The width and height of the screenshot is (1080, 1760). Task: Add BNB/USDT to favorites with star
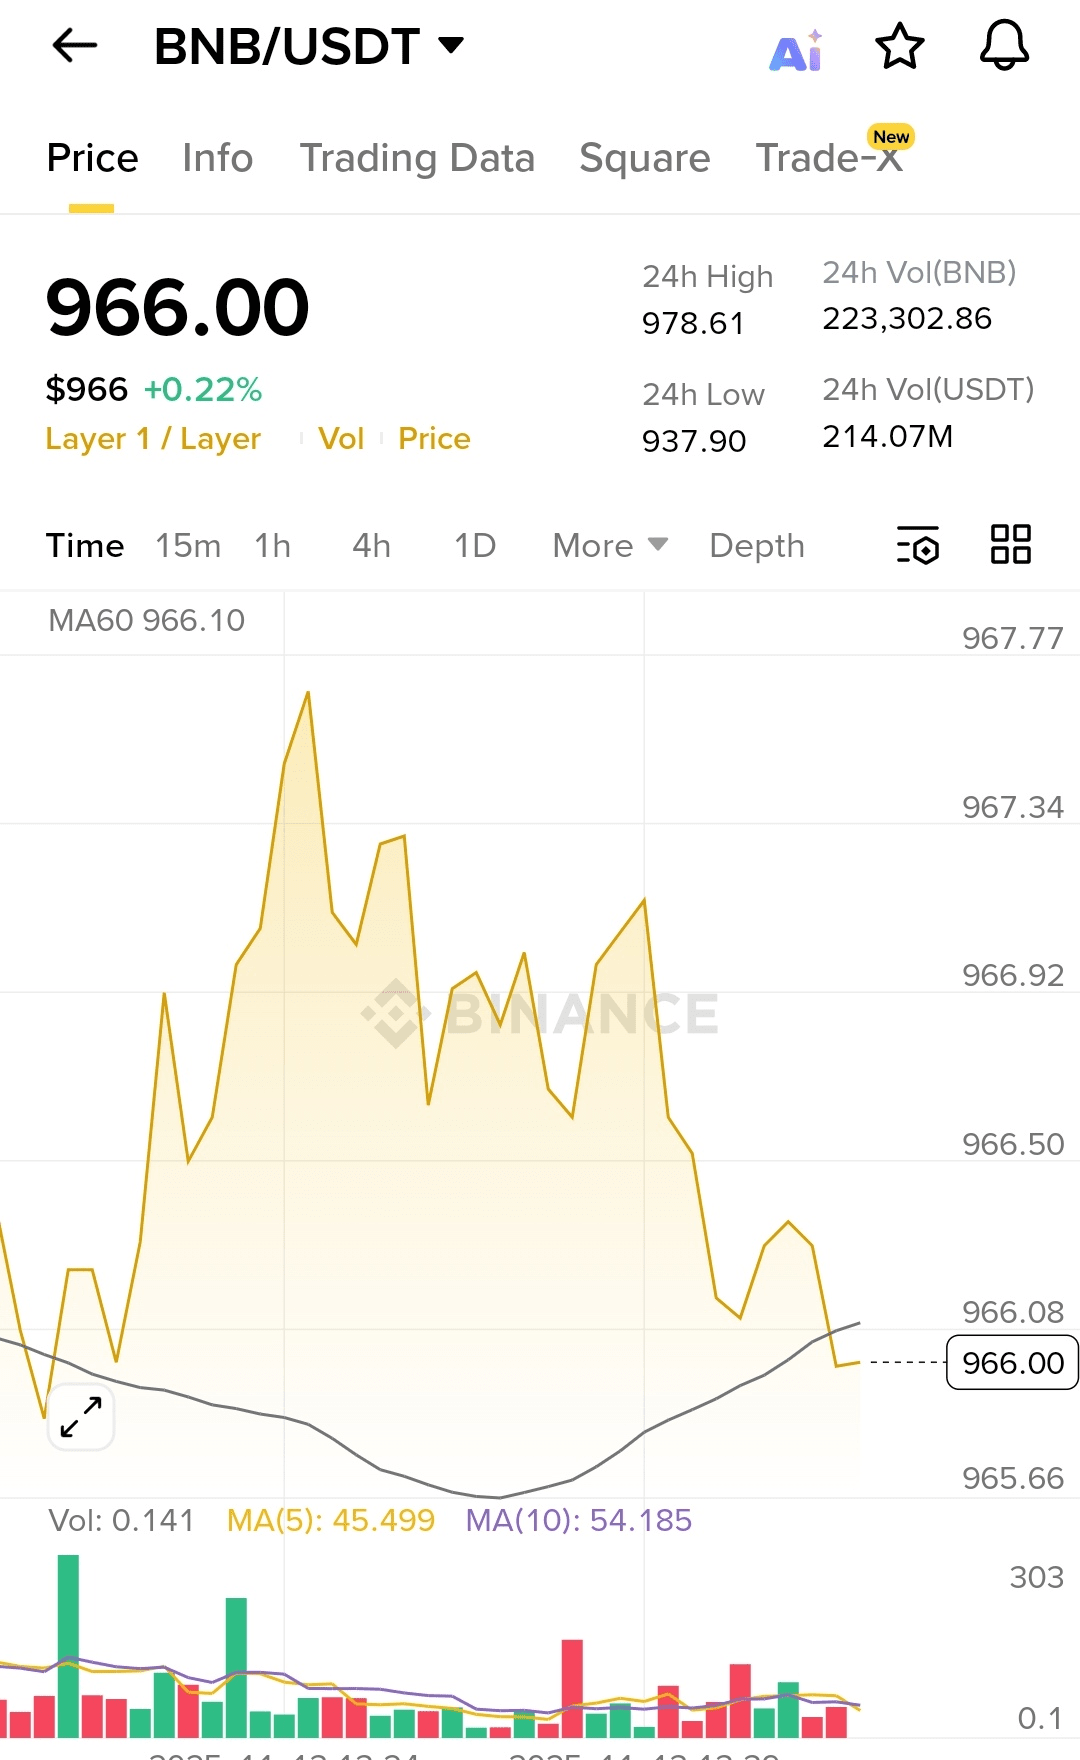pos(899,47)
